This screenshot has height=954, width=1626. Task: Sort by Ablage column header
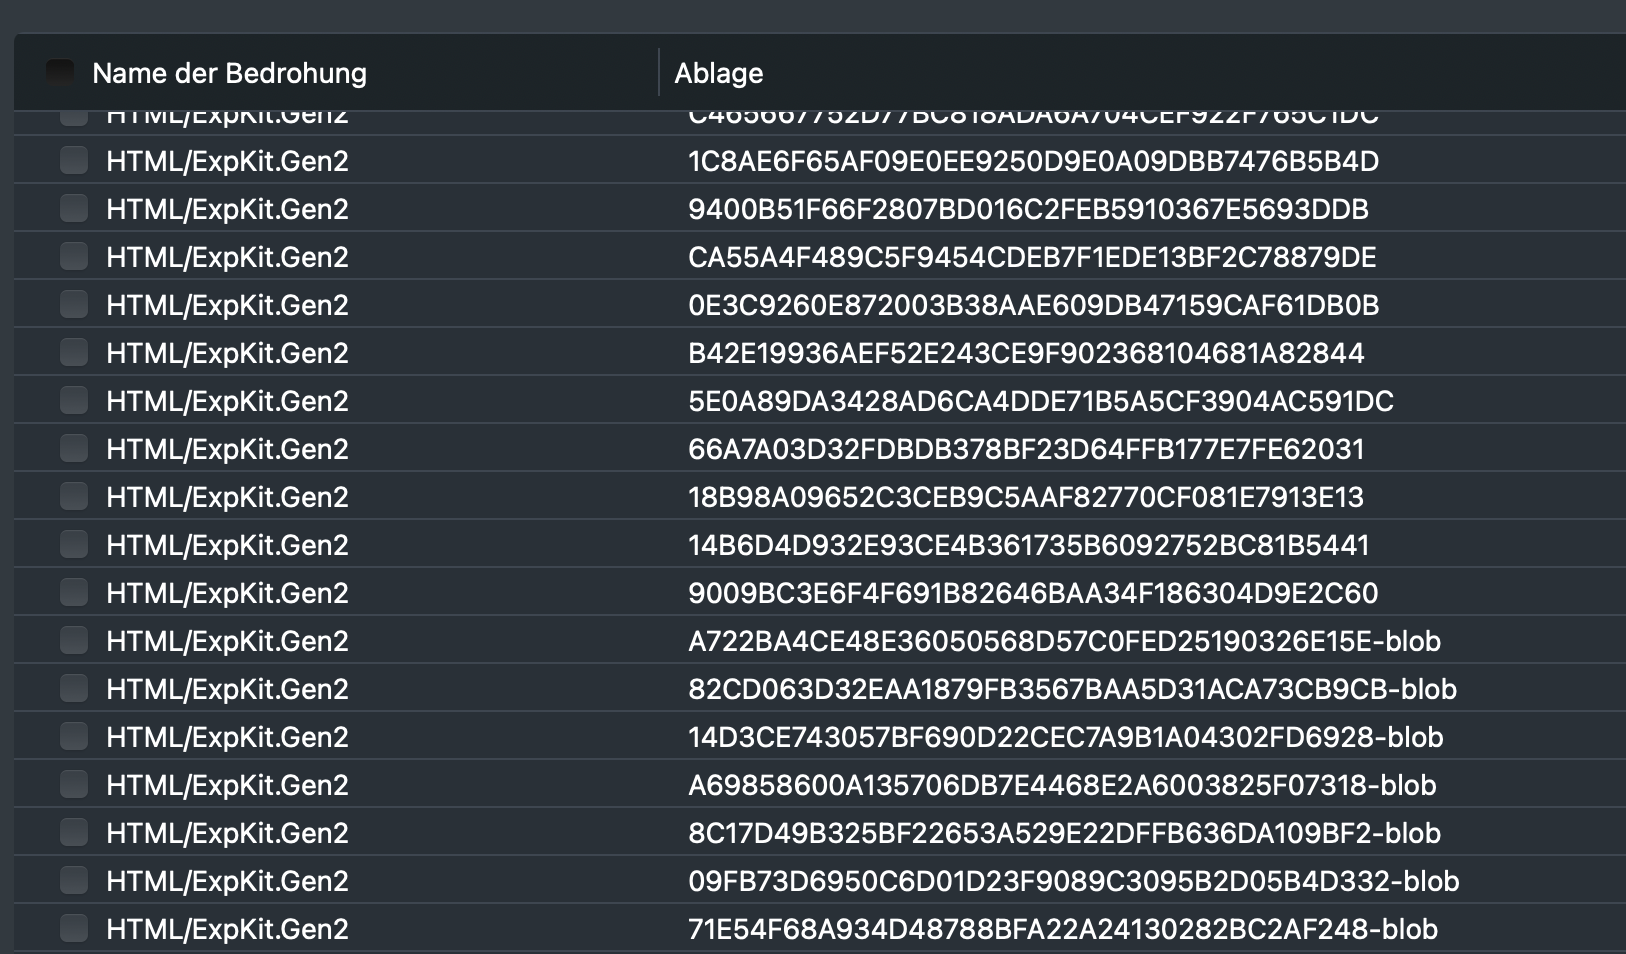718,73
